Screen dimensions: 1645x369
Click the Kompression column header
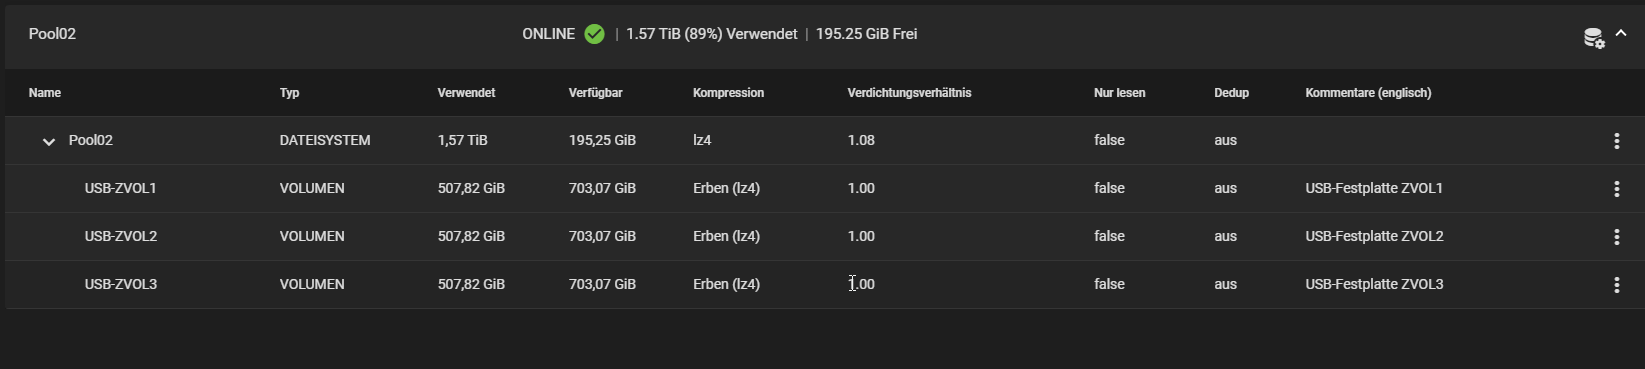(728, 93)
